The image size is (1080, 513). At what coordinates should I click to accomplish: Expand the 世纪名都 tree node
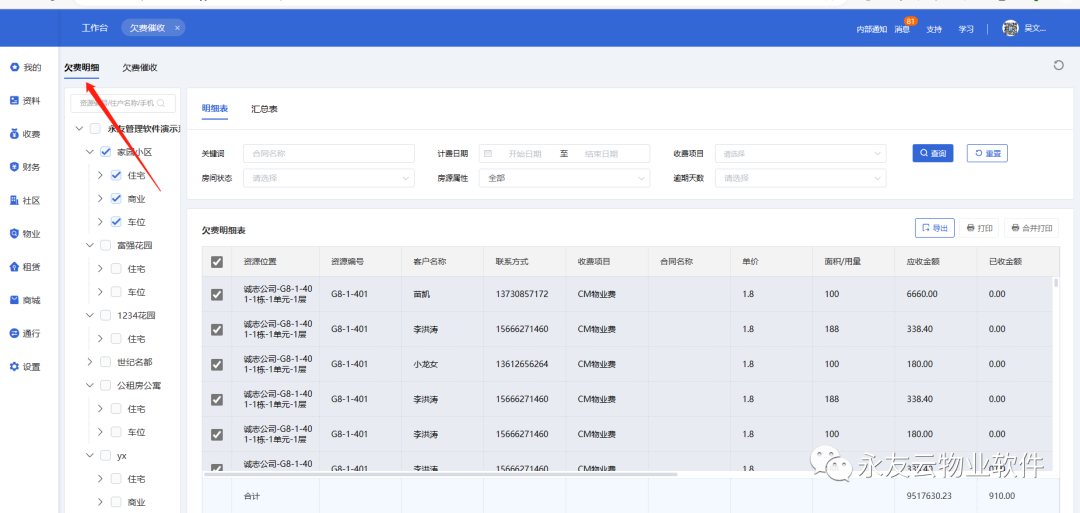[x=90, y=362]
